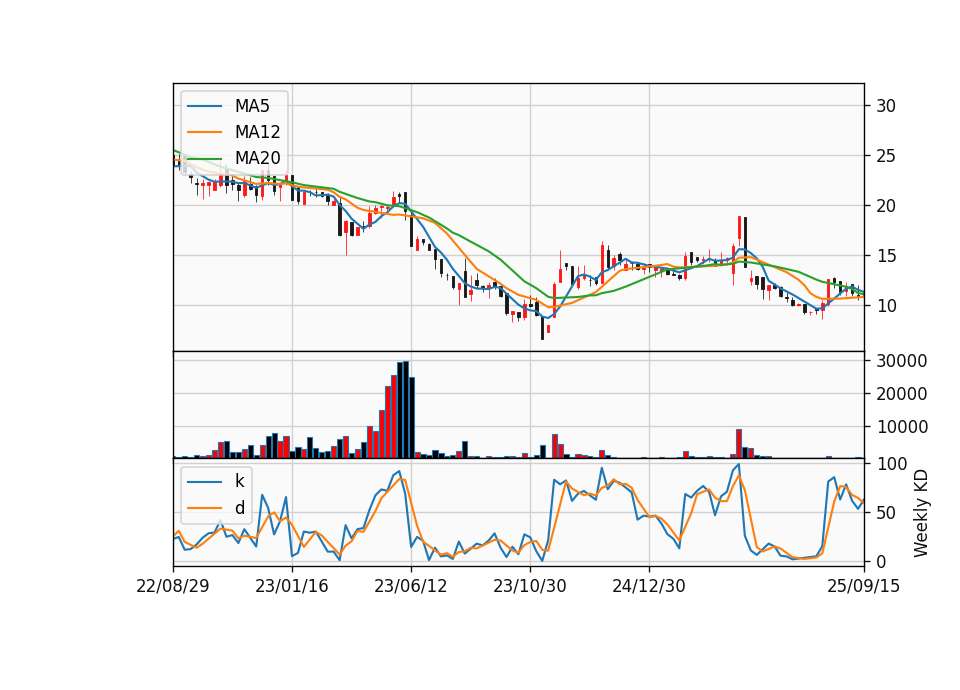Click the 23/06/12 date tick label
Screen dimensions: 960x690
pyautogui.click(x=411, y=586)
